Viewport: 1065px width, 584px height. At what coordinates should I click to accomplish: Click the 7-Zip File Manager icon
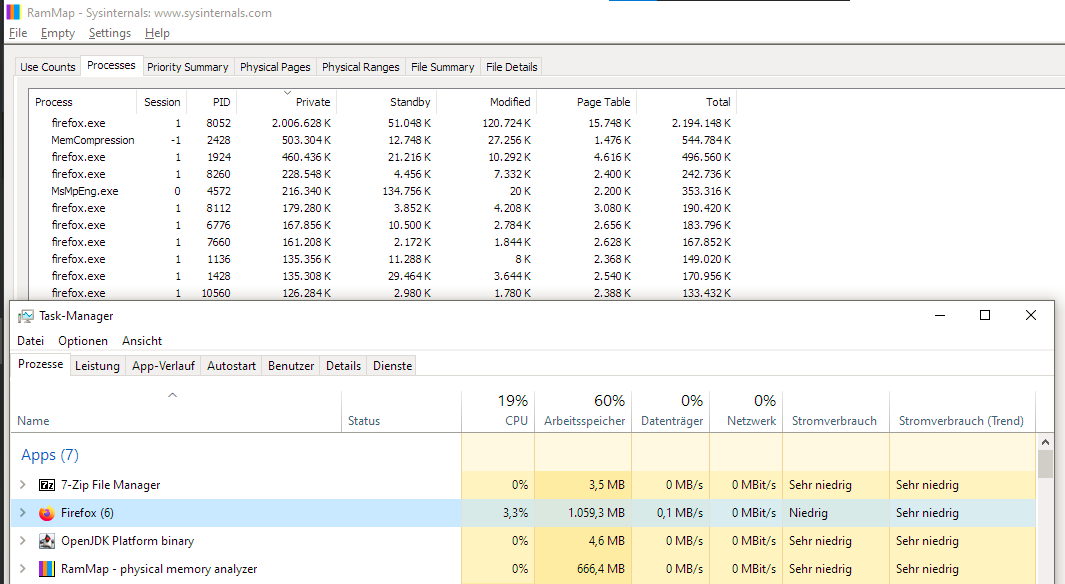[47, 485]
